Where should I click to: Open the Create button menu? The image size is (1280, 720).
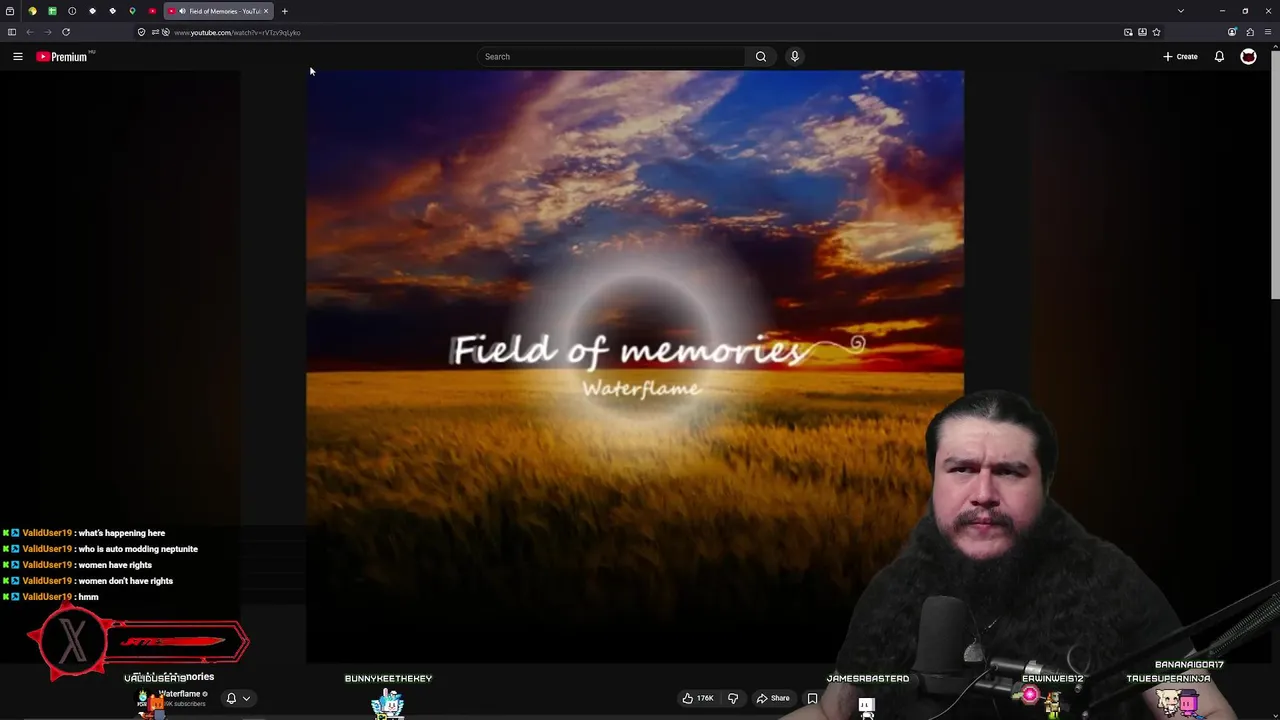click(x=1180, y=57)
